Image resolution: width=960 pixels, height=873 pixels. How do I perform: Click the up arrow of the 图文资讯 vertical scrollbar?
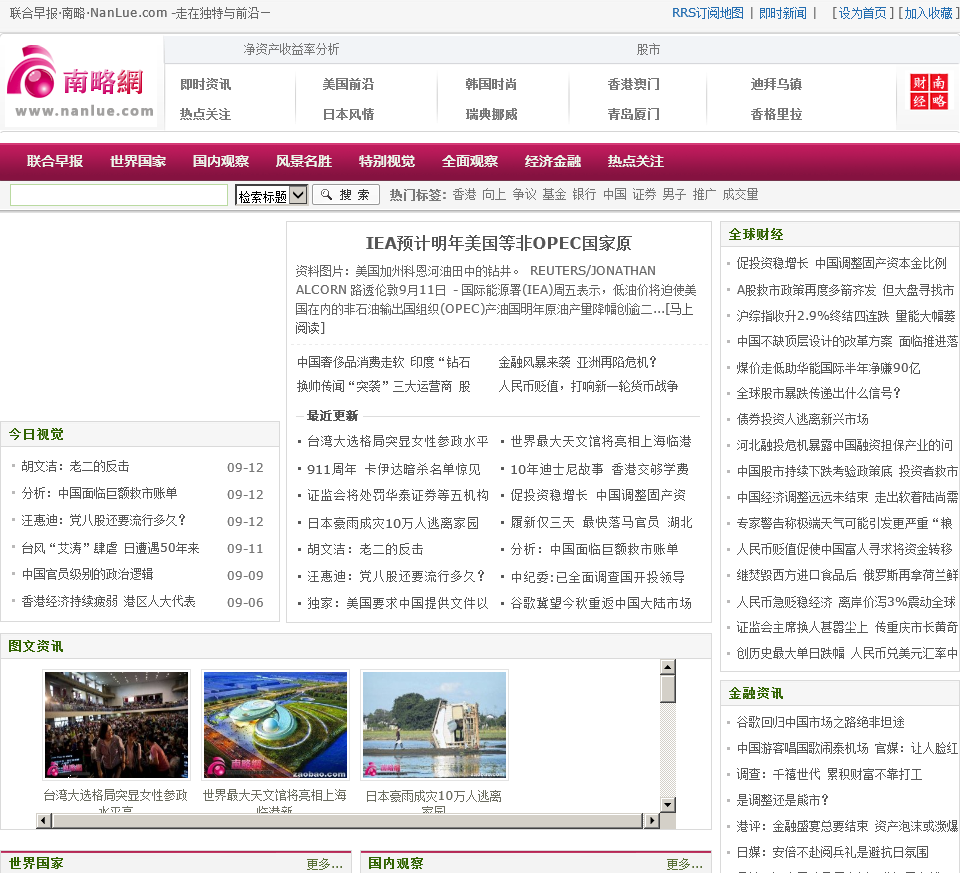coord(668,667)
